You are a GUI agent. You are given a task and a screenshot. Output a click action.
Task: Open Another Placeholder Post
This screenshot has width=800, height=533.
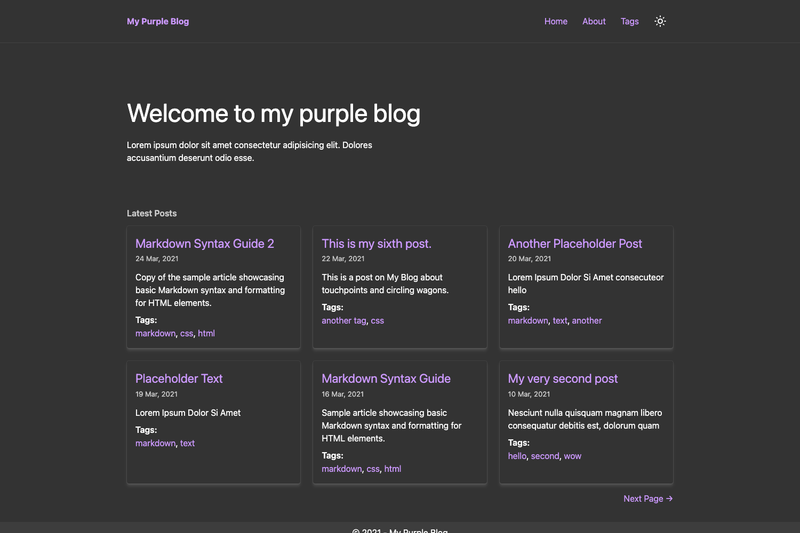[x=575, y=244]
